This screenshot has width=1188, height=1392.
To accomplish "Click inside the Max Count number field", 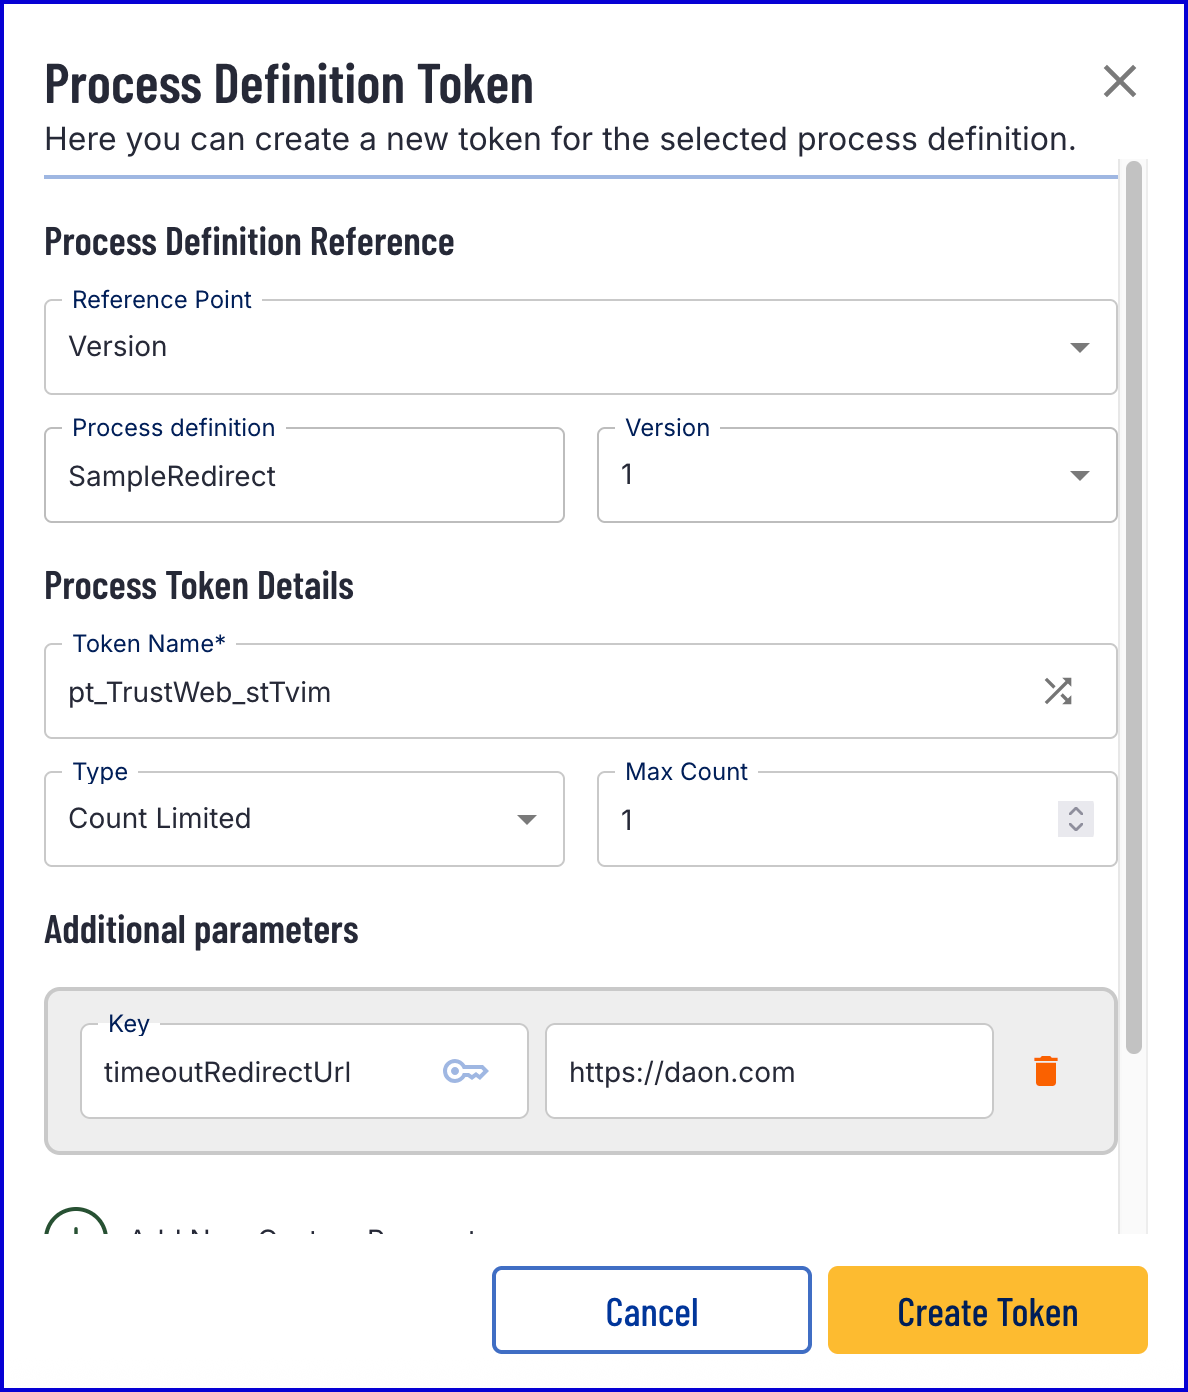I will pyautogui.click(x=830, y=820).
